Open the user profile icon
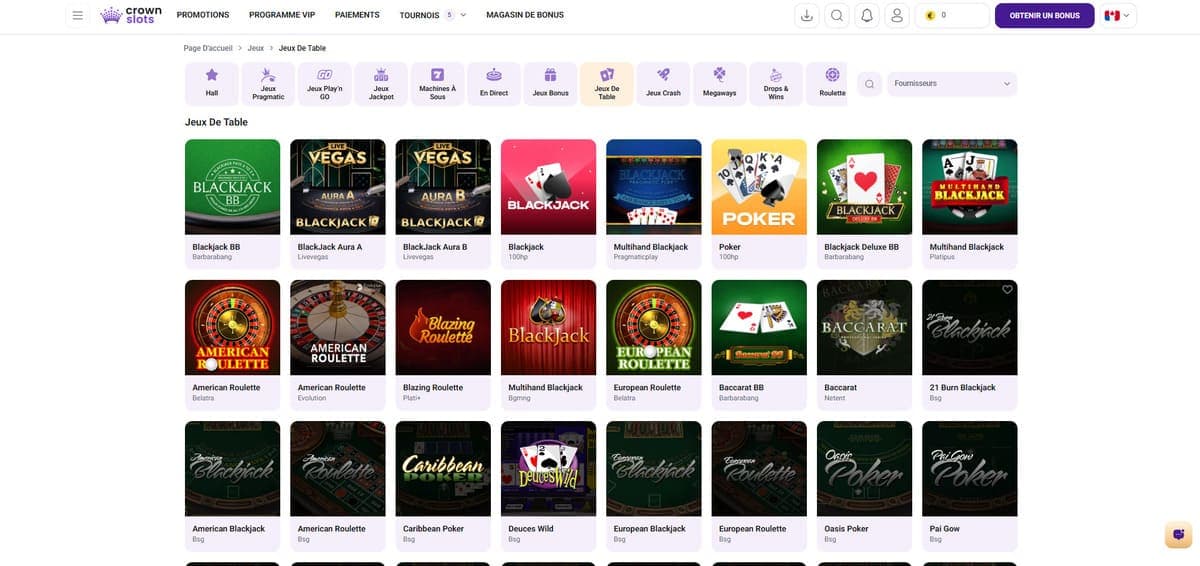Viewport: 1200px width, 566px height. tap(897, 15)
